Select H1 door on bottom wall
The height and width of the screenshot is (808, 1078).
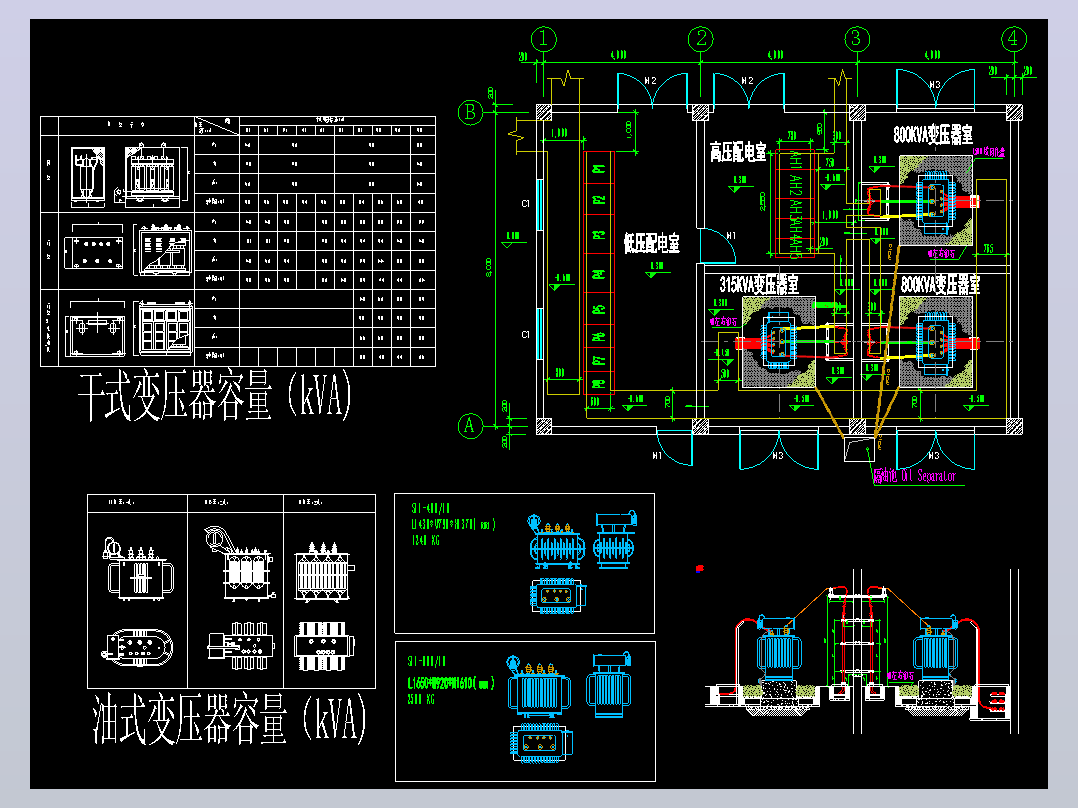pos(674,448)
